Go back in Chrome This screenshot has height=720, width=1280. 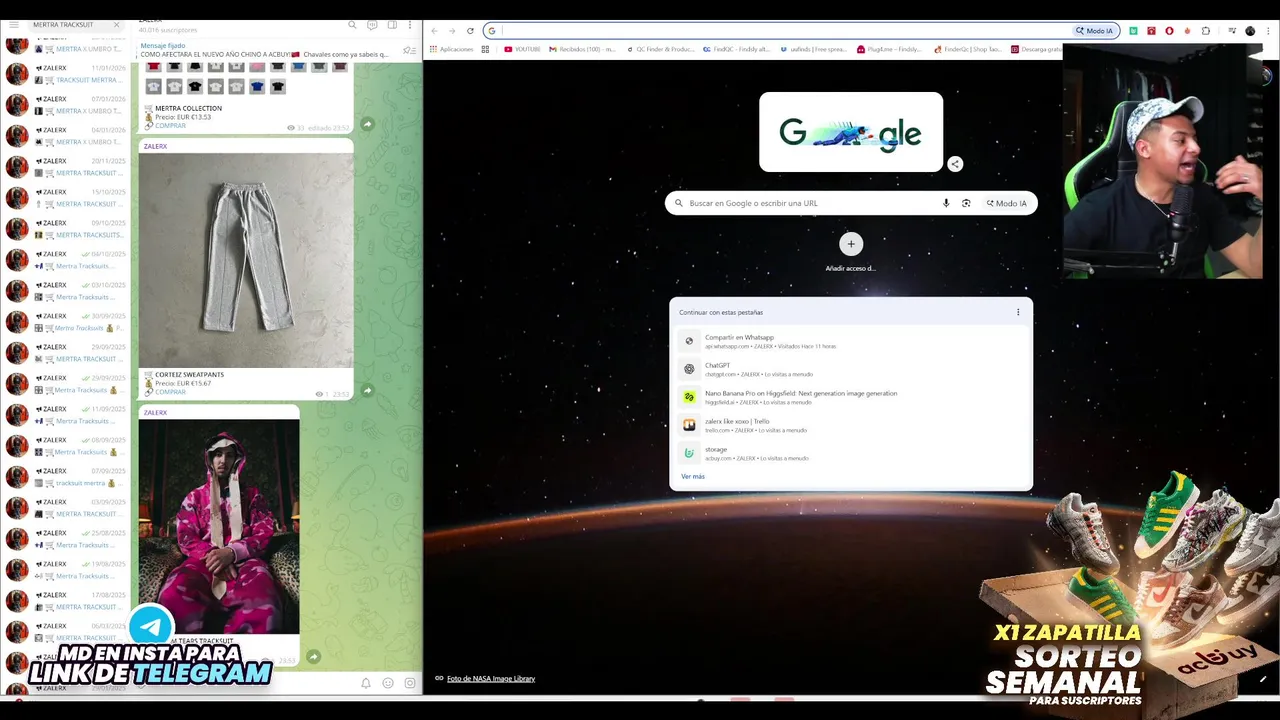click(x=434, y=31)
